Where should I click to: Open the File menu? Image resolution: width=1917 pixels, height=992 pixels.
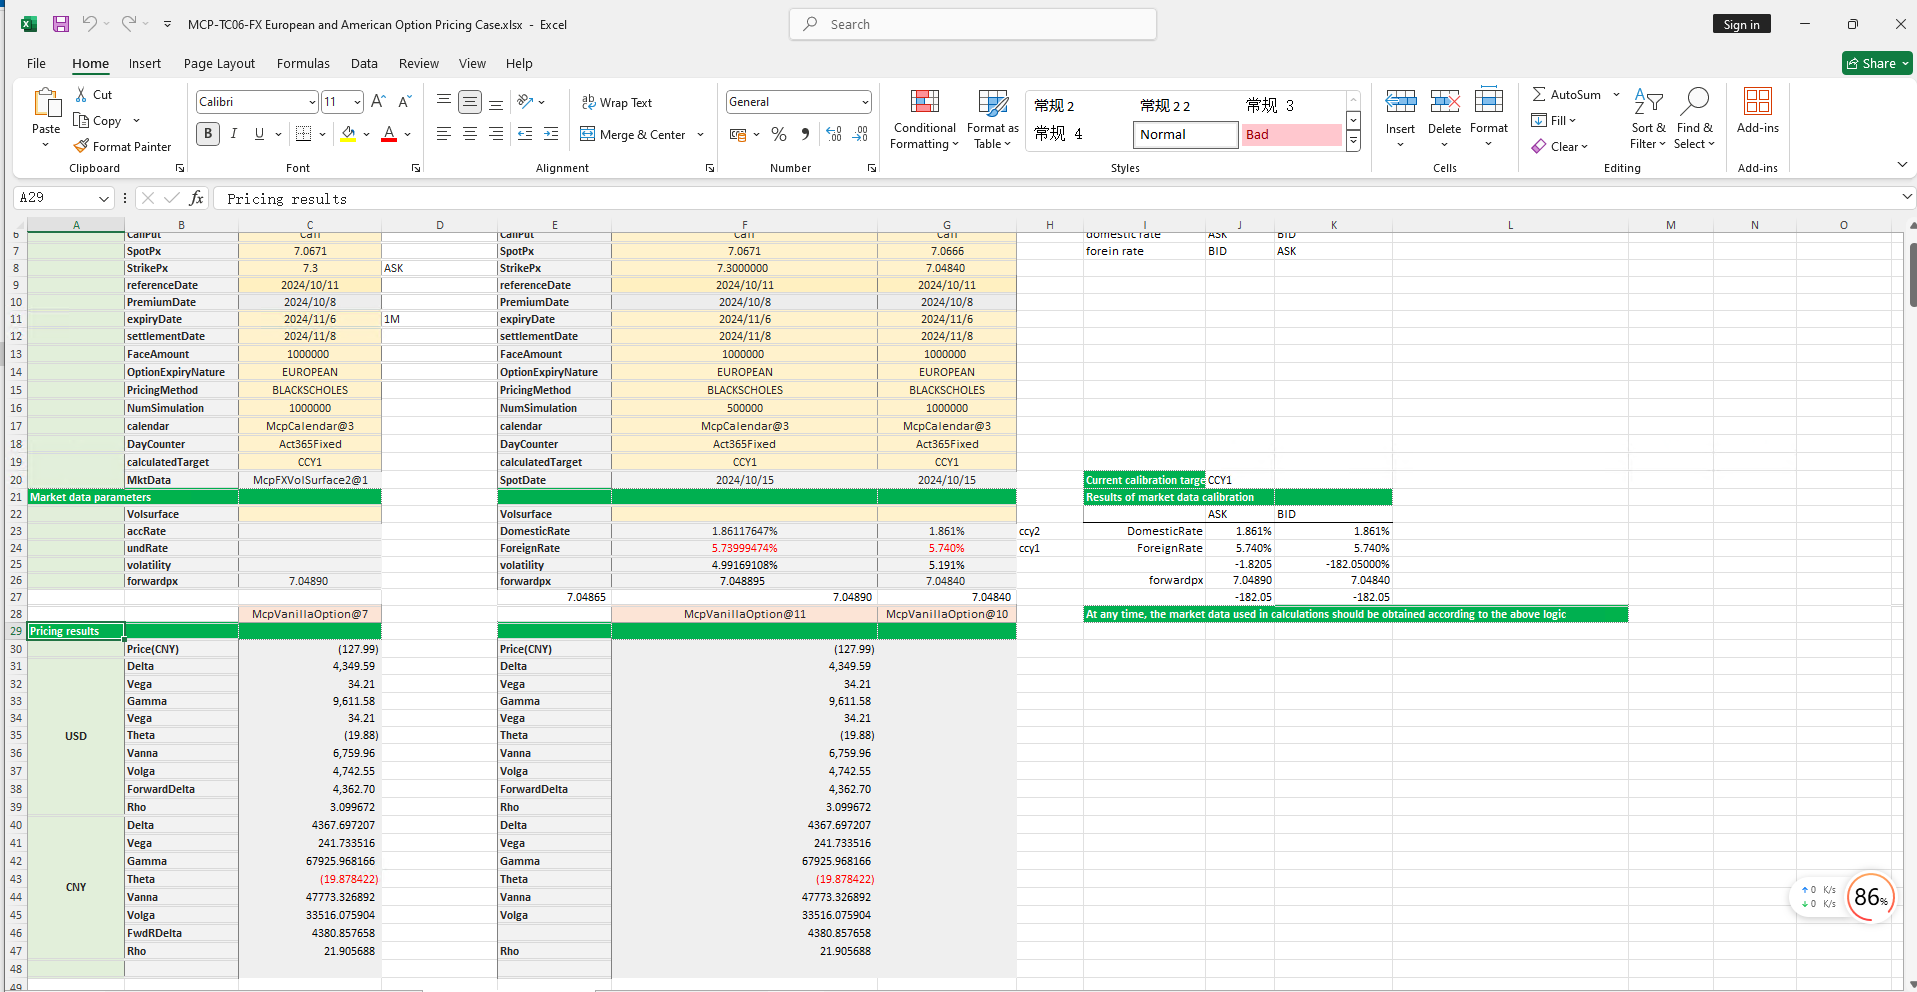36,63
